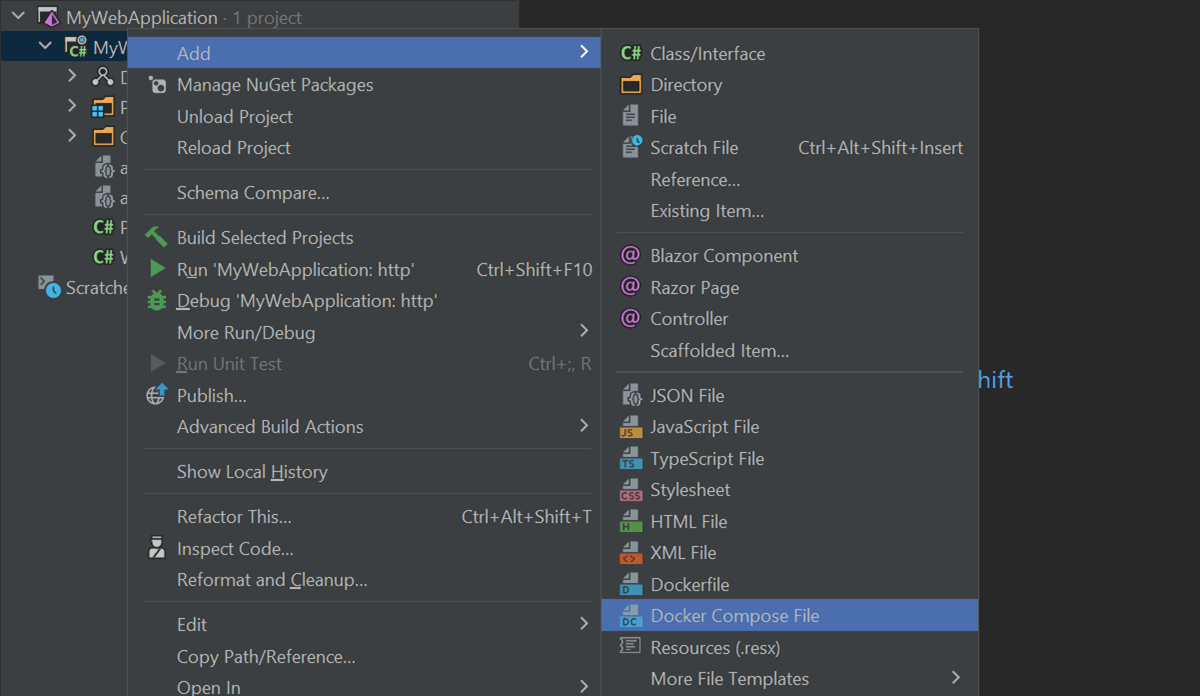Select Show Local History
Image resolution: width=1200 pixels, height=696 pixels.
click(x=252, y=472)
